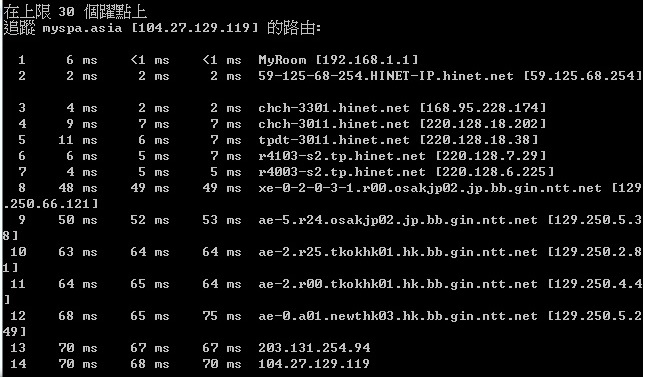Select the tpdt-3011.hinet.net hop text
Viewport: 645px width, 377px height.
334,140
